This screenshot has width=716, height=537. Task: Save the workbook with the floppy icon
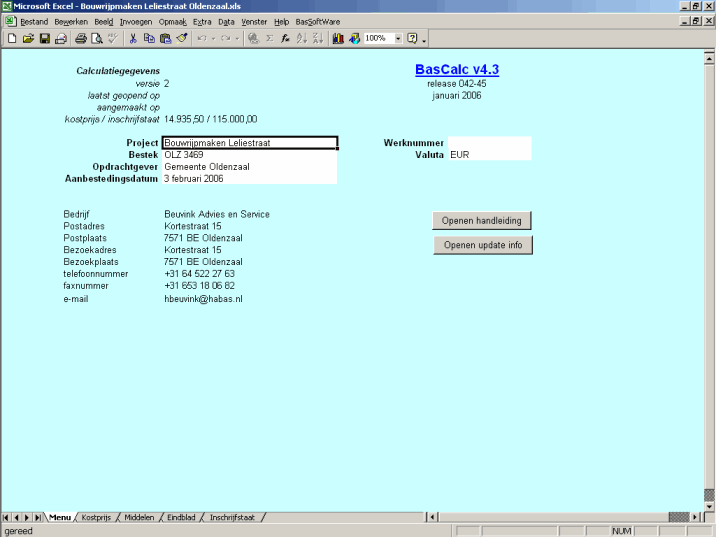pos(44,38)
